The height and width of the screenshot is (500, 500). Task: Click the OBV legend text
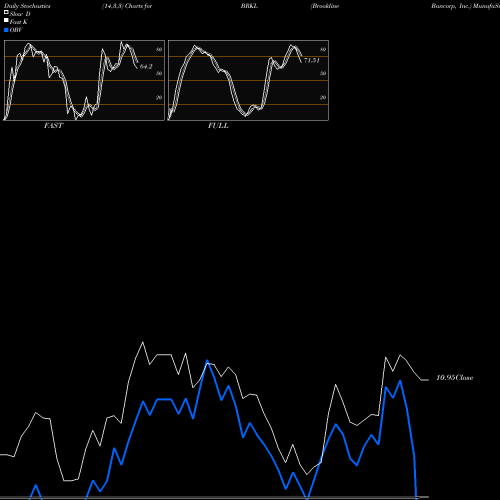click(x=16, y=30)
